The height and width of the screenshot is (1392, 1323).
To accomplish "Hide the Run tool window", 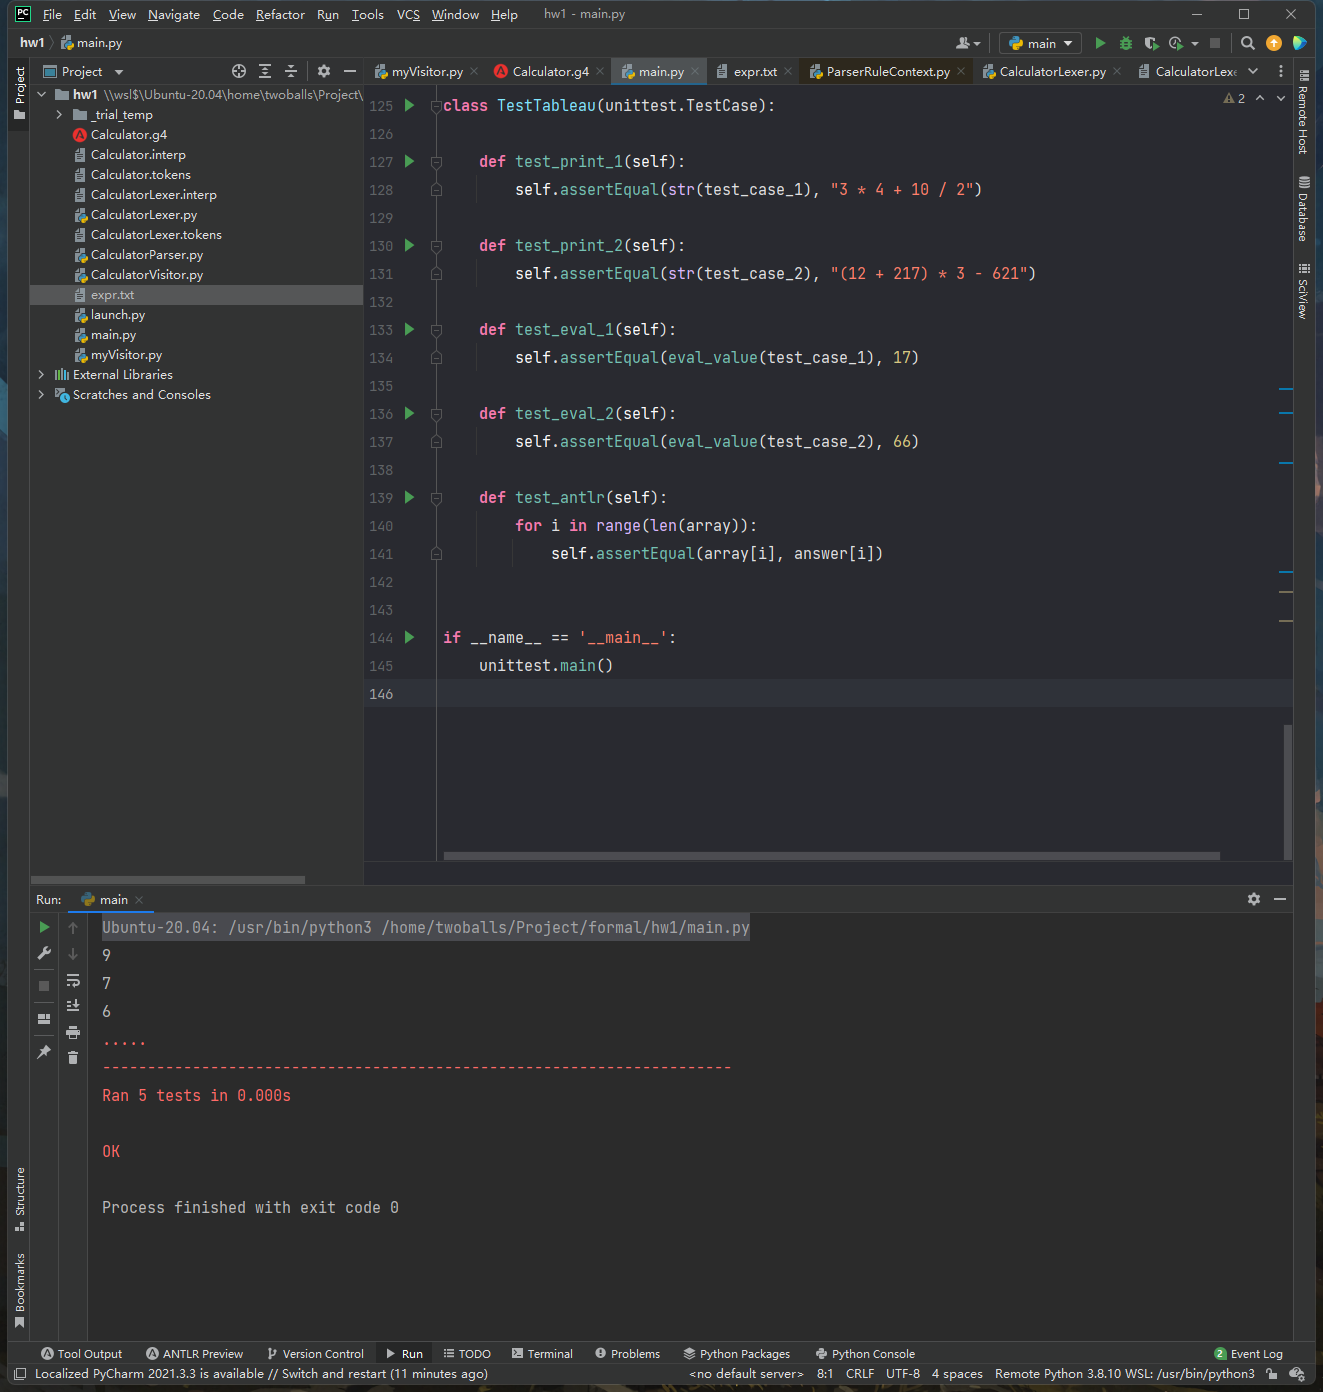I will tap(1280, 899).
